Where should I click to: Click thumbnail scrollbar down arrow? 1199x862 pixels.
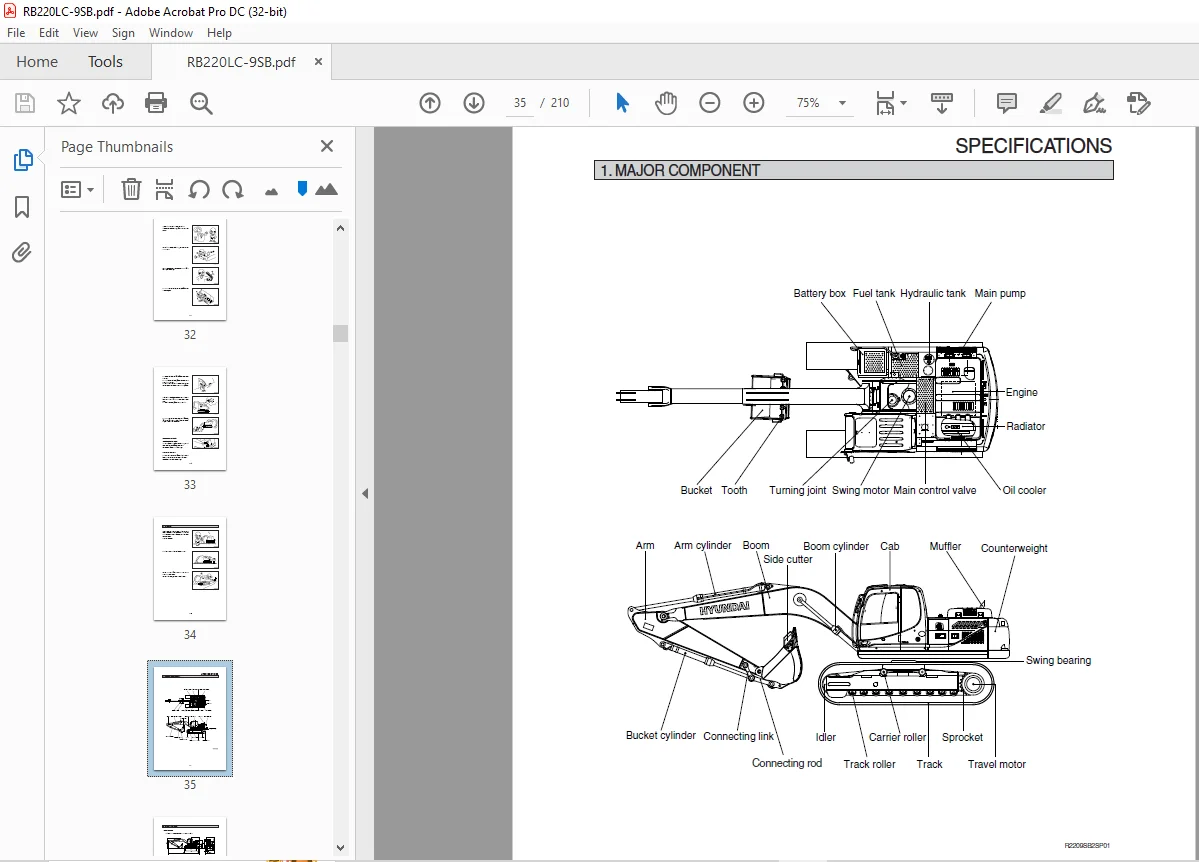pyautogui.click(x=340, y=847)
